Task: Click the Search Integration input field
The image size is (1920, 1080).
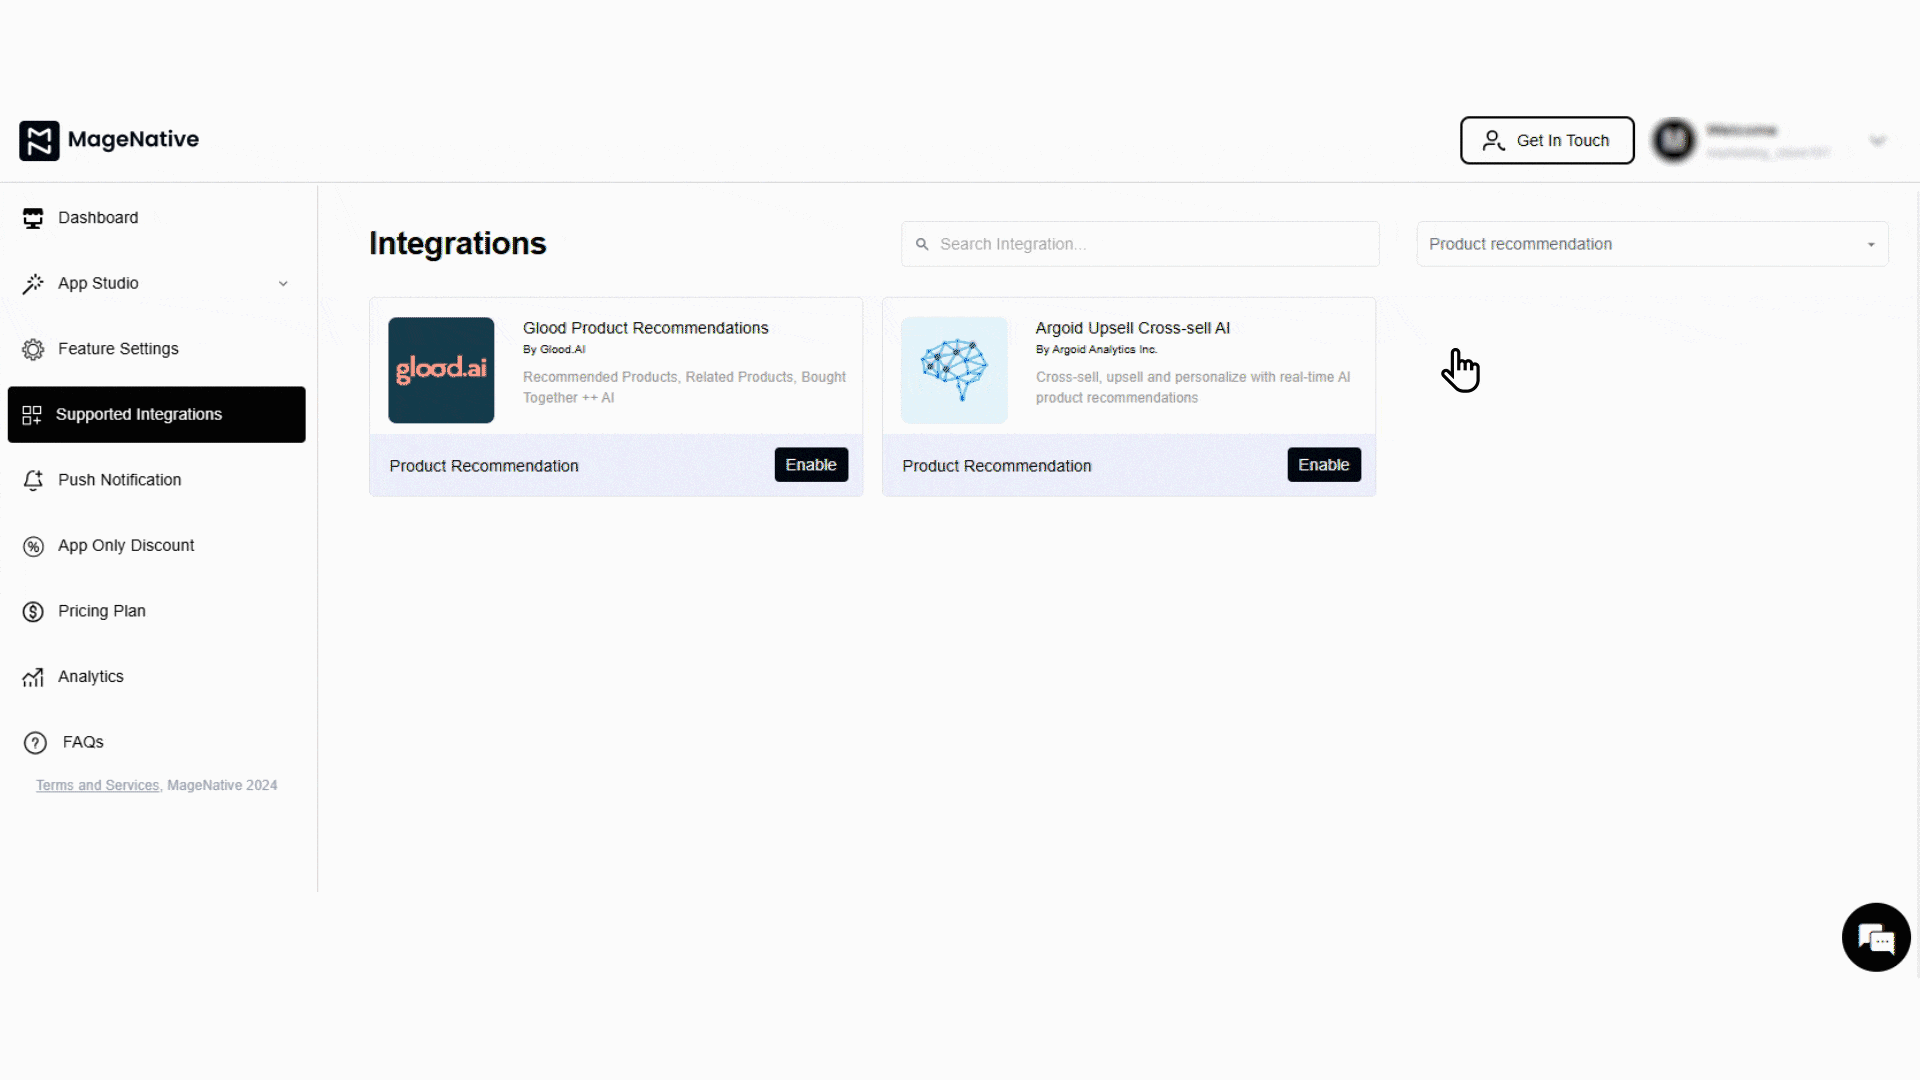Action: [x=1140, y=243]
